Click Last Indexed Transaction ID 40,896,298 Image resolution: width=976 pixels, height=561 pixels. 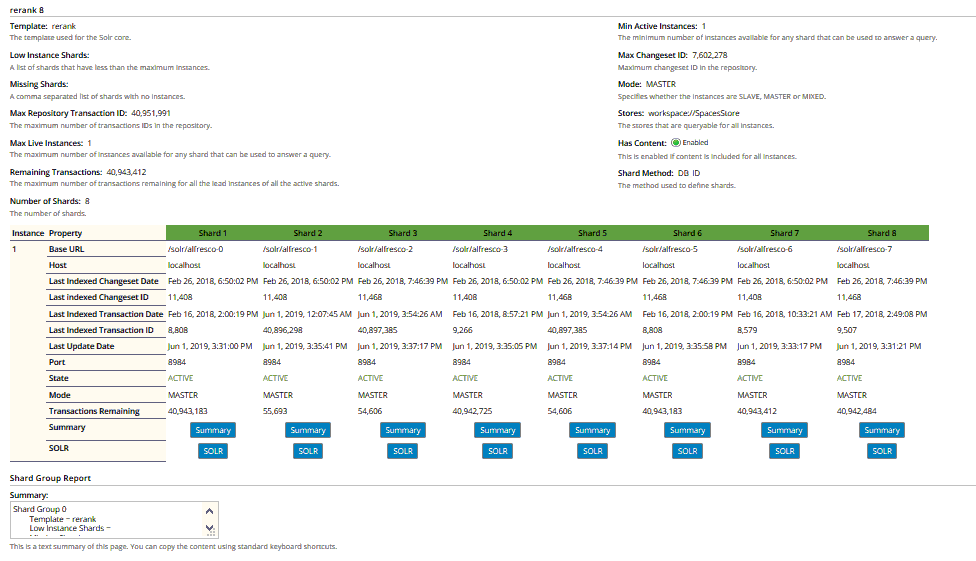point(283,331)
